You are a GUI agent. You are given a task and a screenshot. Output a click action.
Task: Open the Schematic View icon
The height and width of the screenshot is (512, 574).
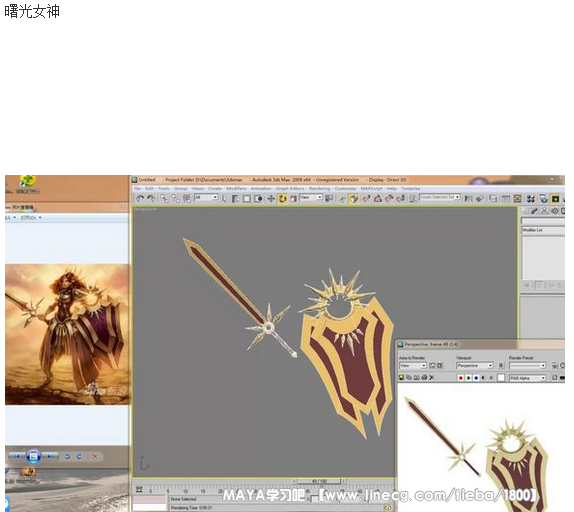point(517,198)
